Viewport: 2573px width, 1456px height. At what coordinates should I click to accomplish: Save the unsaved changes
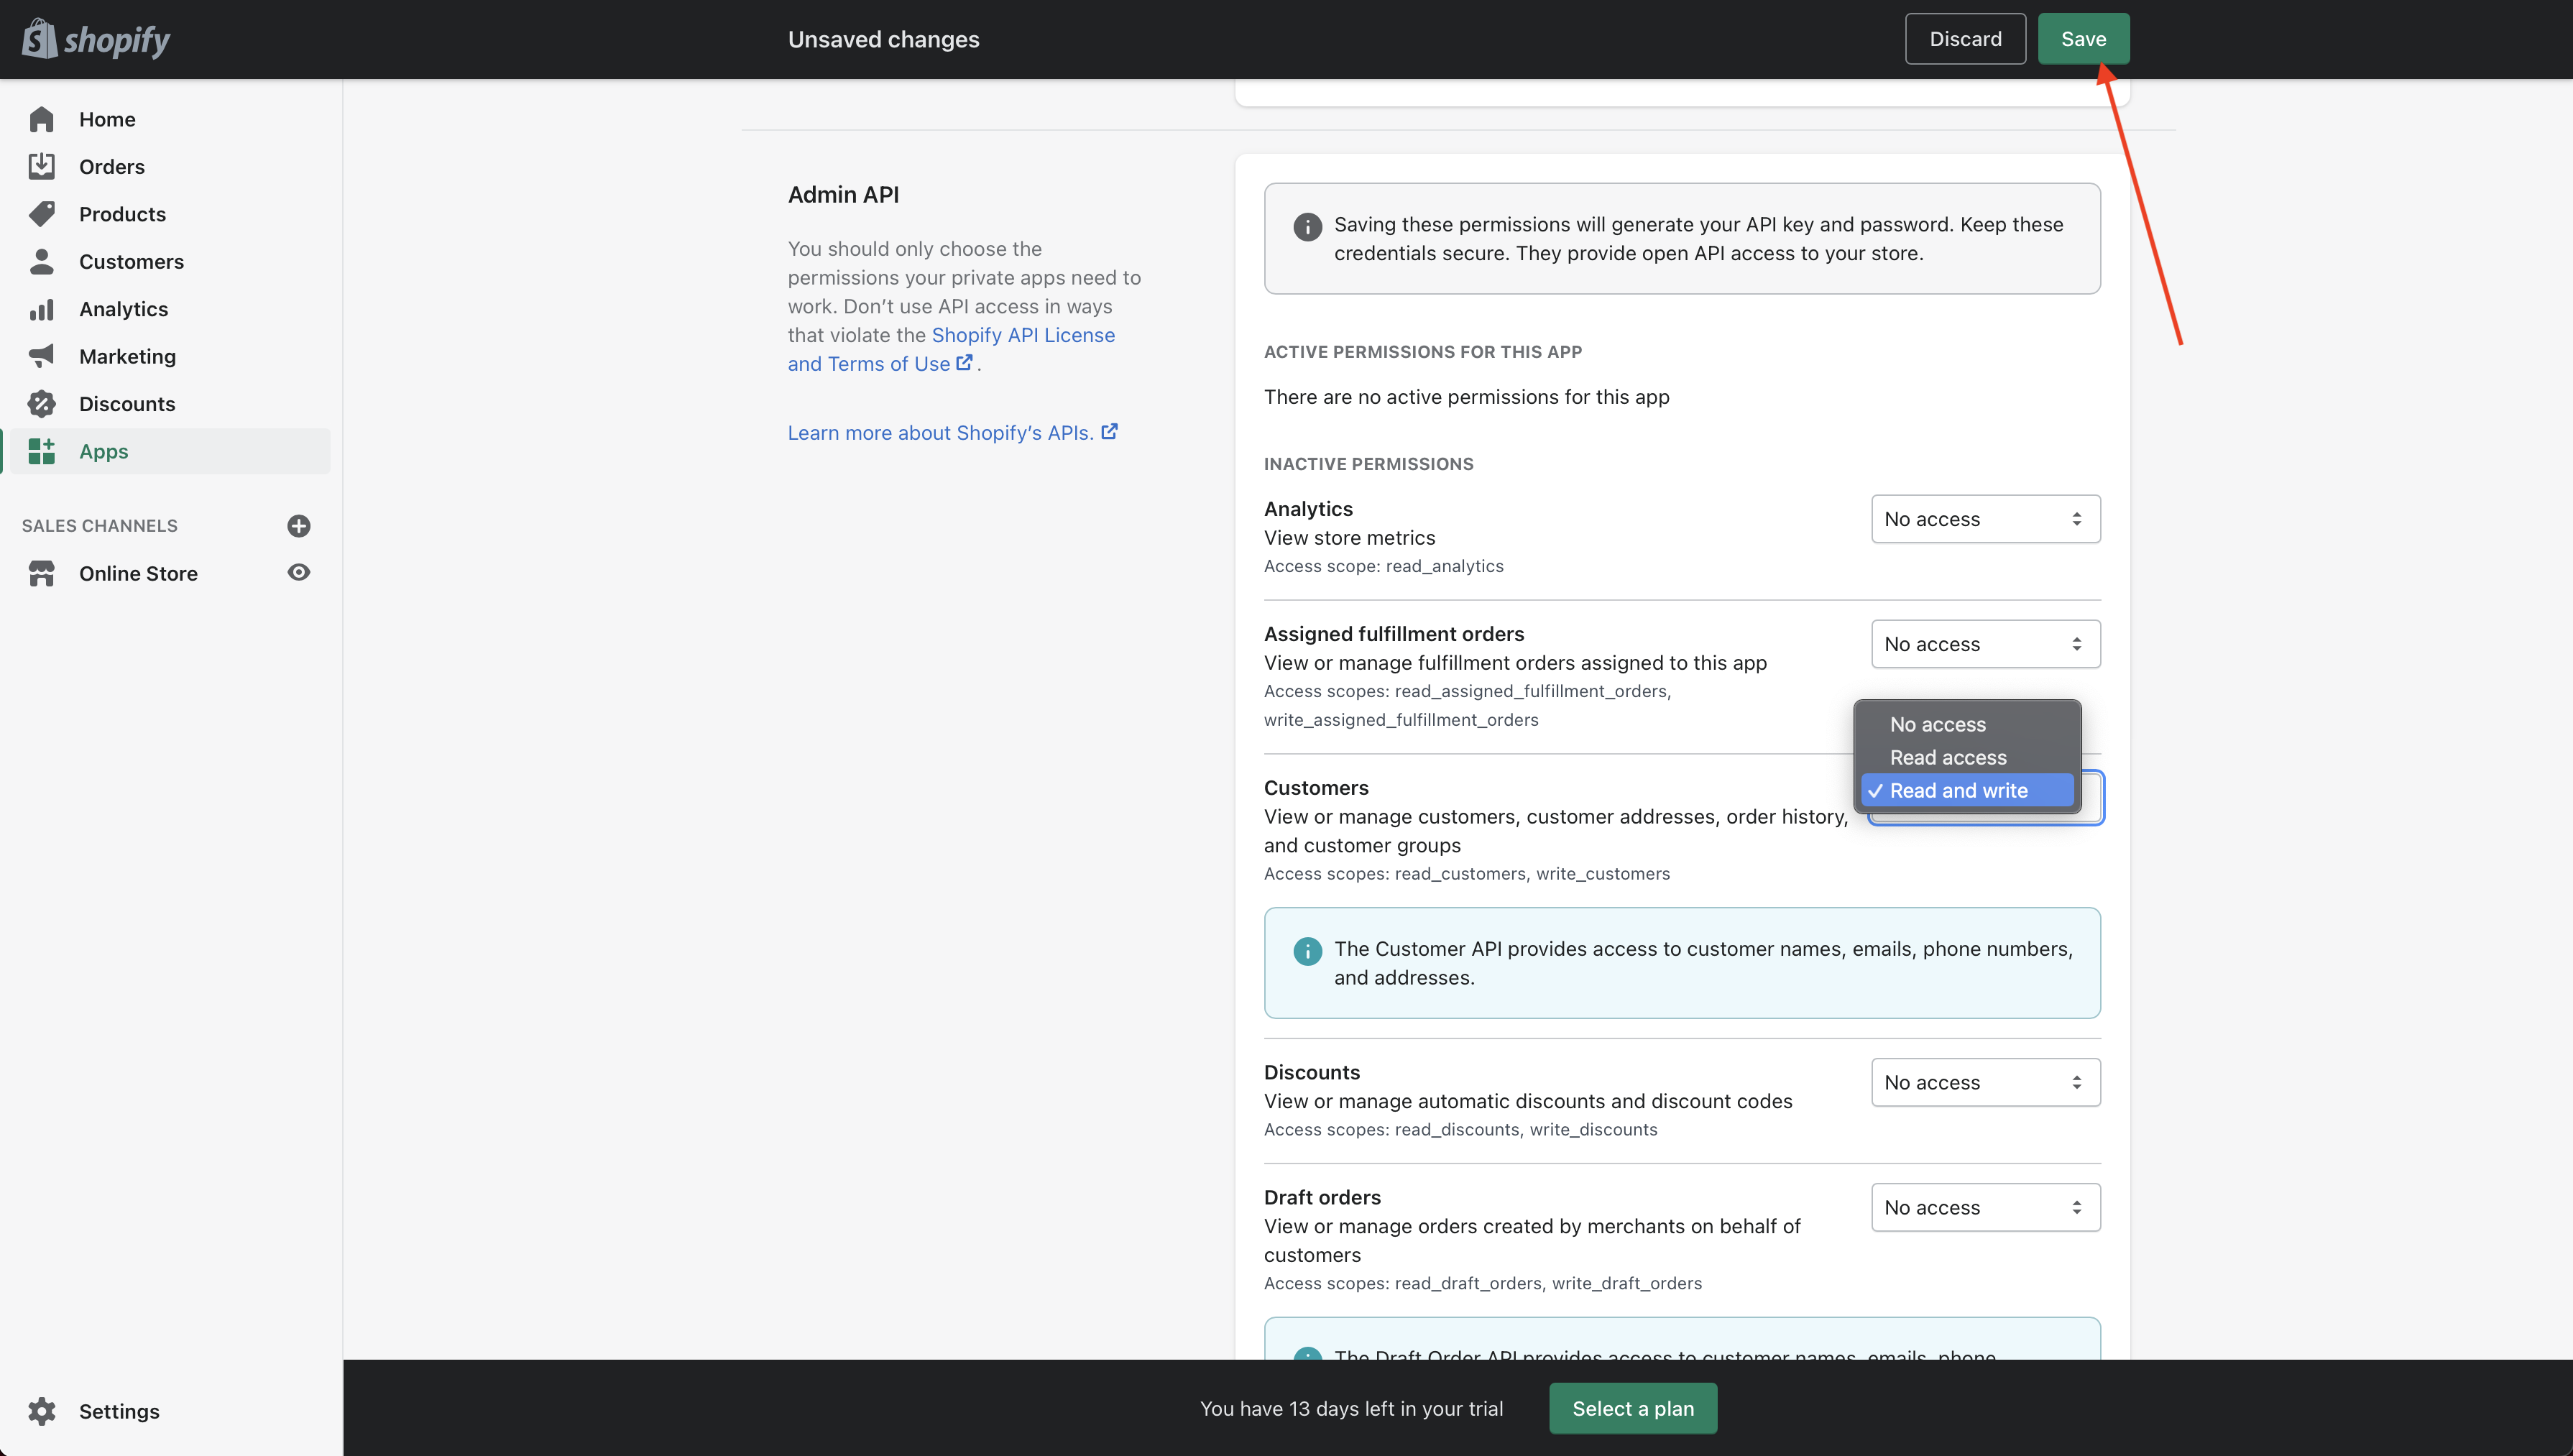2083,39
